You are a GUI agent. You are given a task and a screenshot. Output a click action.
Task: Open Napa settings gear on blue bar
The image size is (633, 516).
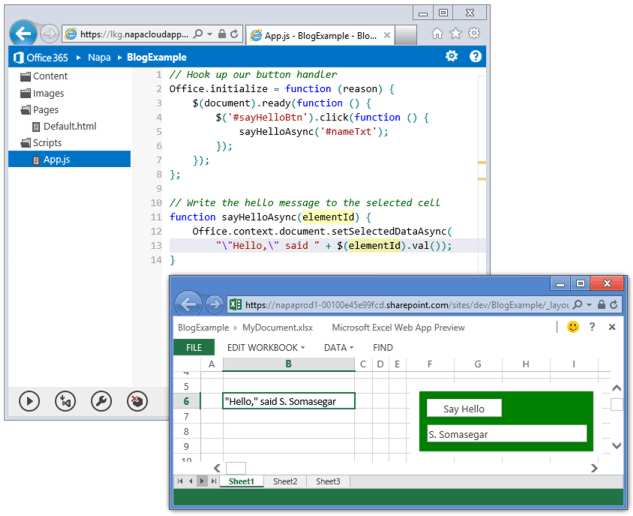pyautogui.click(x=451, y=56)
